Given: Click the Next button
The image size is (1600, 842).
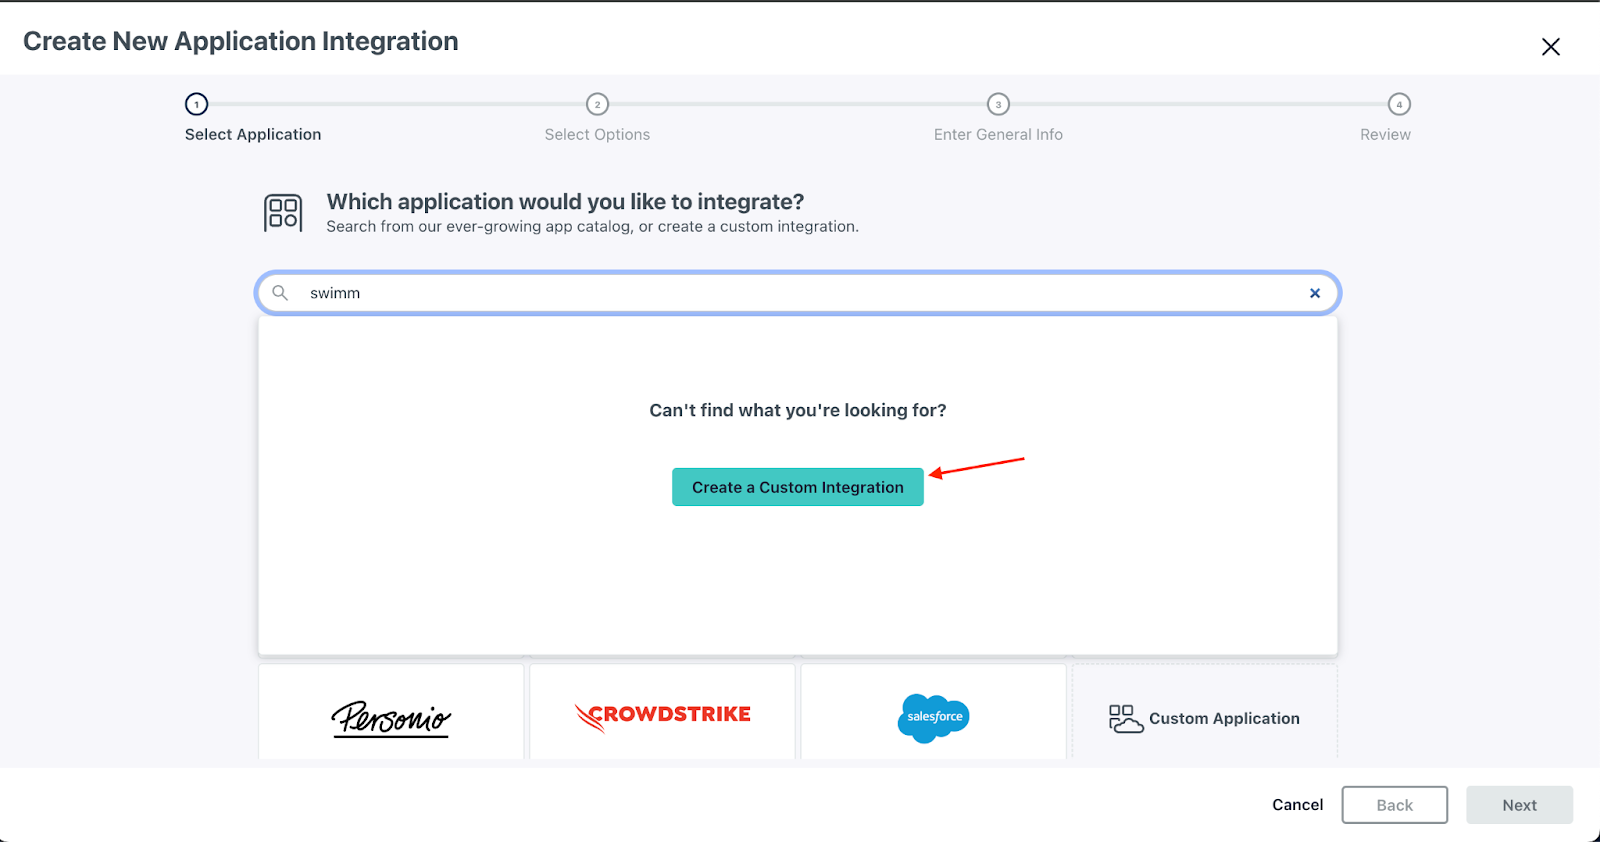Looking at the screenshot, I should coord(1519,805).
